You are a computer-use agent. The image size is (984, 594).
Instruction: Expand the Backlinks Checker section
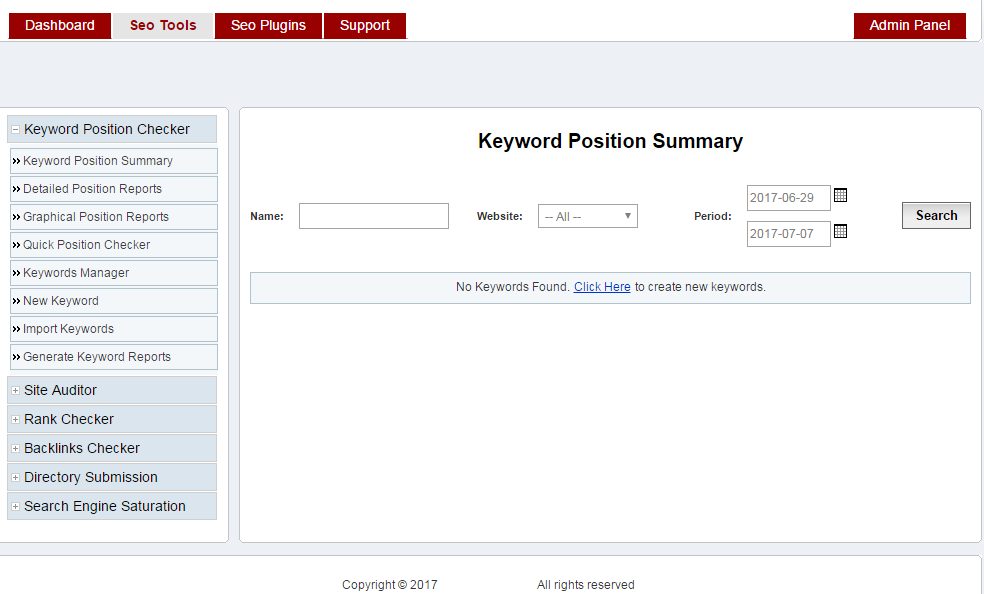(14, 448)
